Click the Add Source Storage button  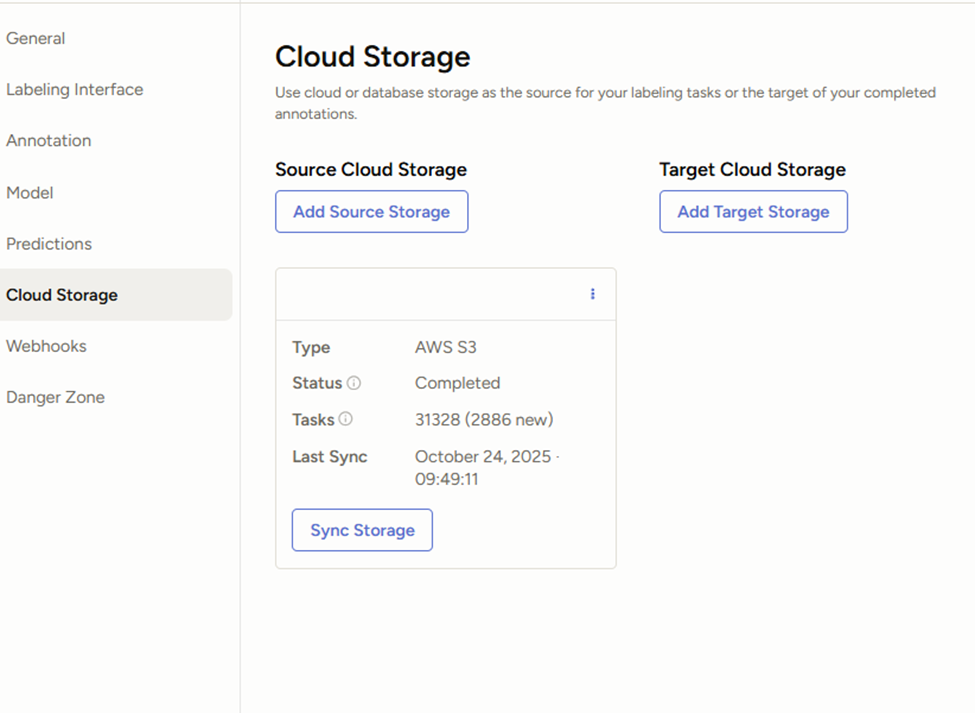pos(371,211)
